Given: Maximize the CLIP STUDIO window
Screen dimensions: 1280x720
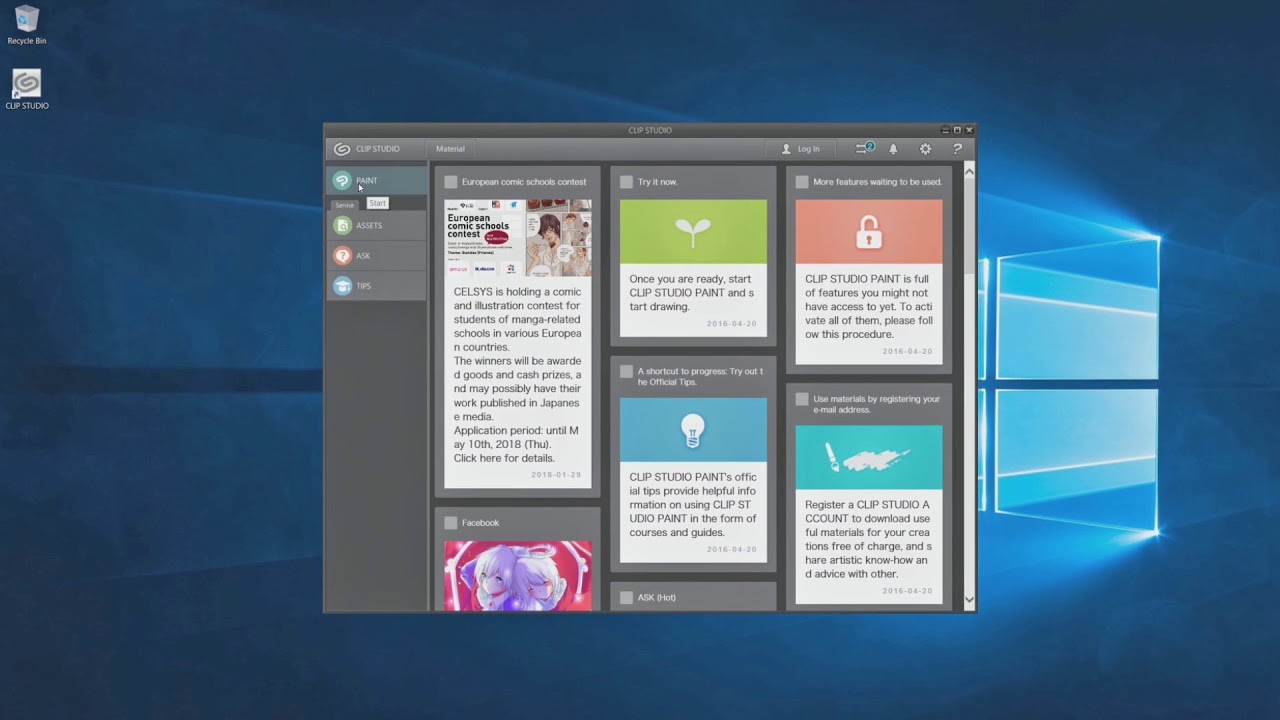Looking at the screenshot, I should [x=957, y=130].
